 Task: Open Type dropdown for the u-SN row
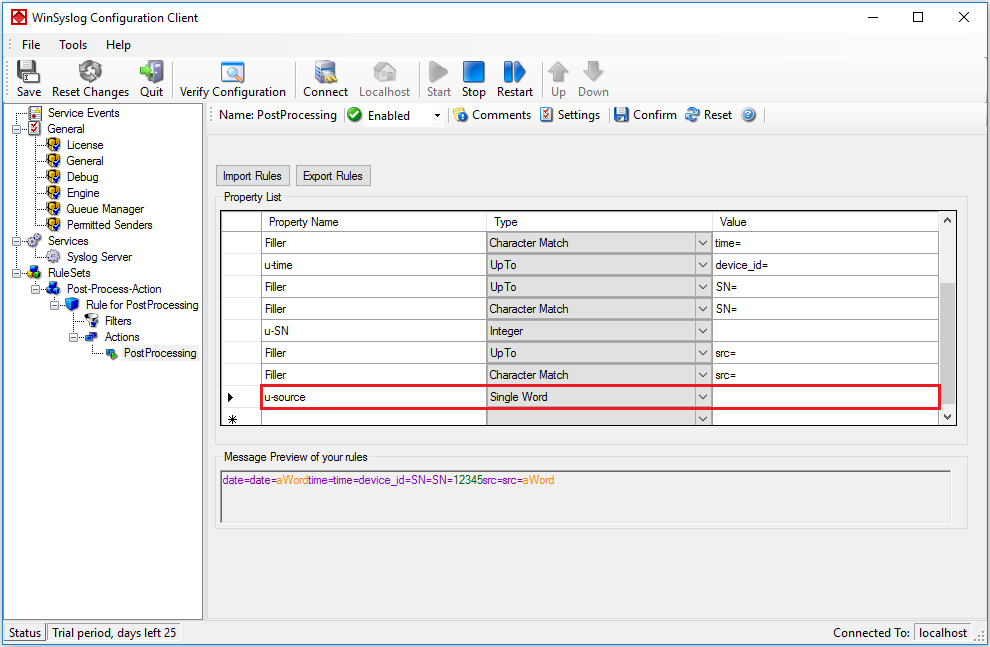[703, 331]
